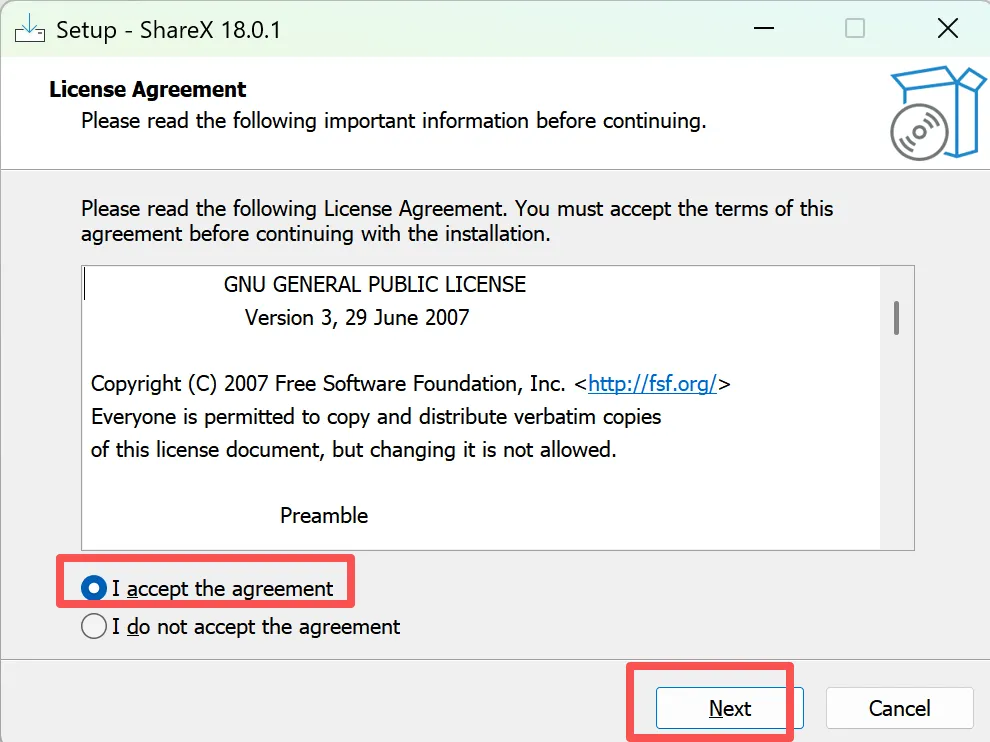Click the "Everyone is permitted to copy" line
Image resolution: width=990 pixels, height=742 pixels.
tap(376, 417)
